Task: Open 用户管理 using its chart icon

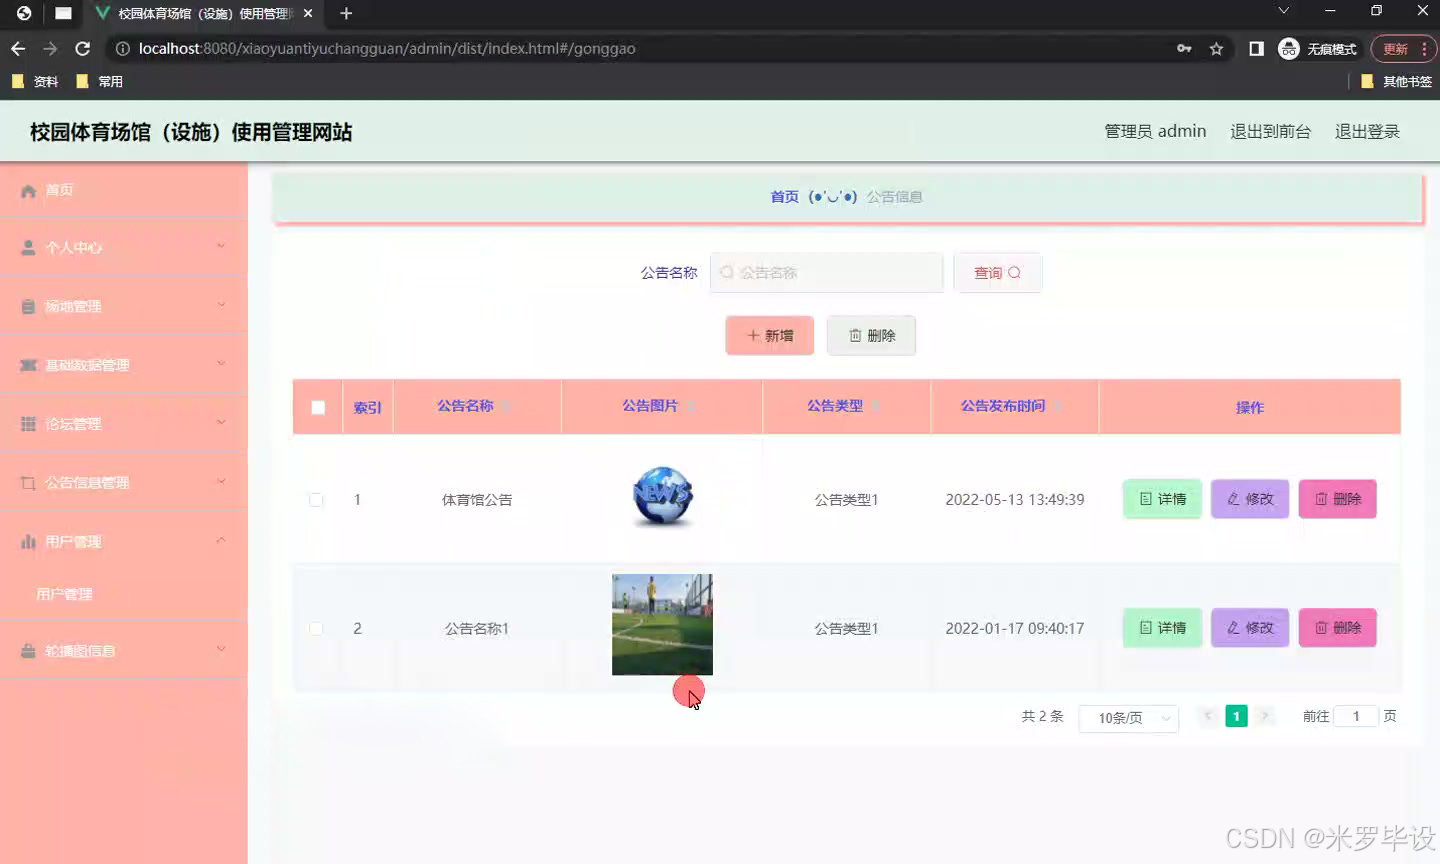Action: tap(28, 541)
